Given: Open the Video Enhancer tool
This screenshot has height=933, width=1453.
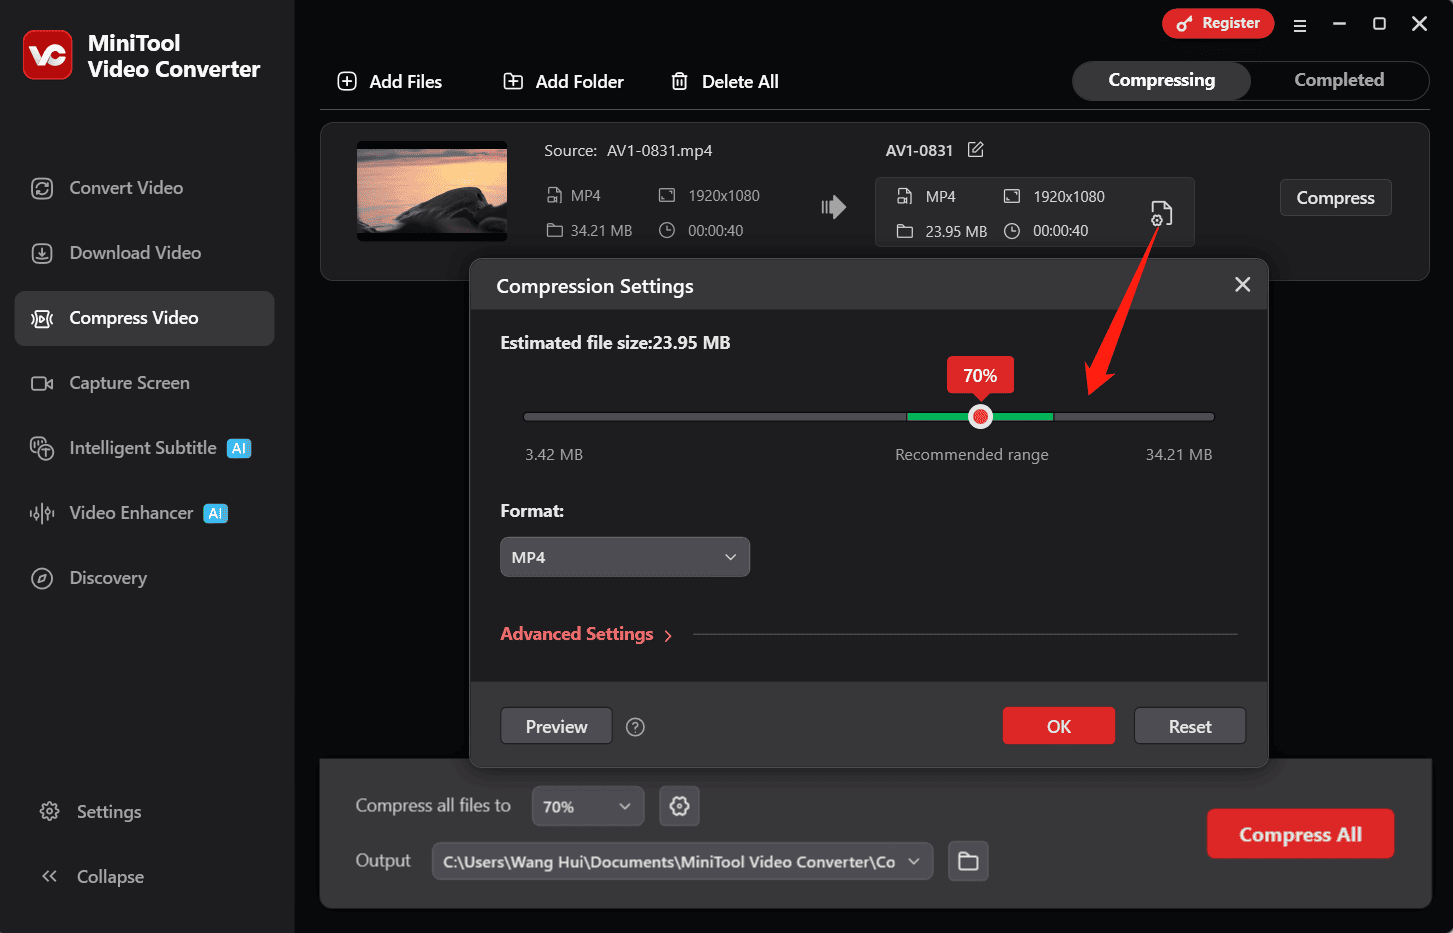Looking at the screenshot, I should click(145, 513).
